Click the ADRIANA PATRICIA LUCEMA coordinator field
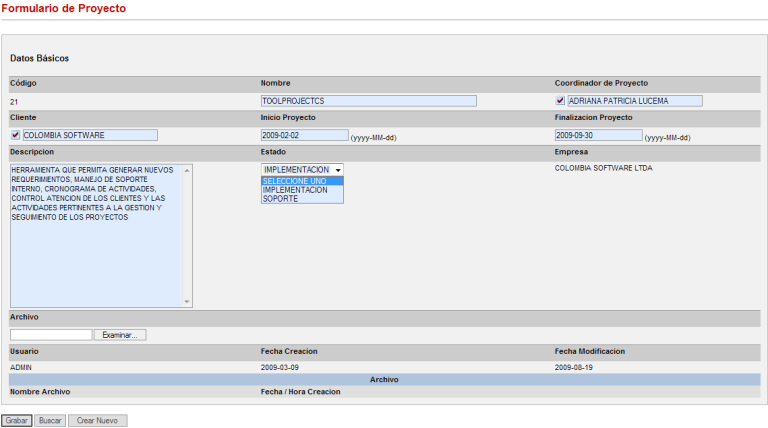This screenshot has height=428, width=768. [x=634, y=101]
